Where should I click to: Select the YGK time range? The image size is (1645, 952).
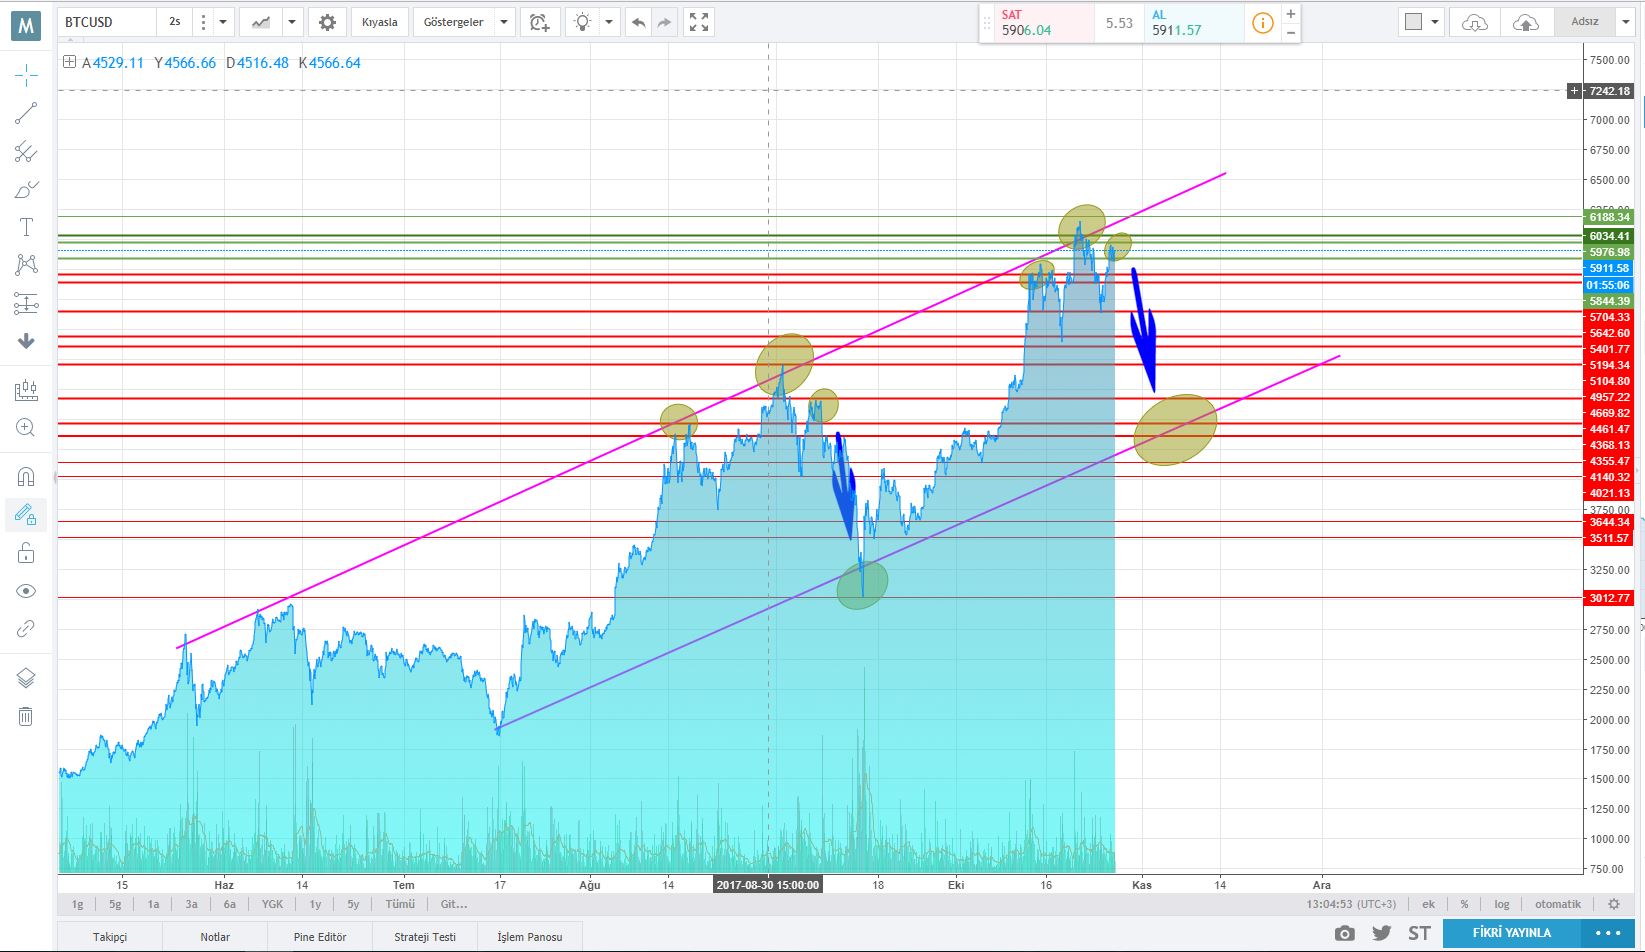(x=272, y=904)
